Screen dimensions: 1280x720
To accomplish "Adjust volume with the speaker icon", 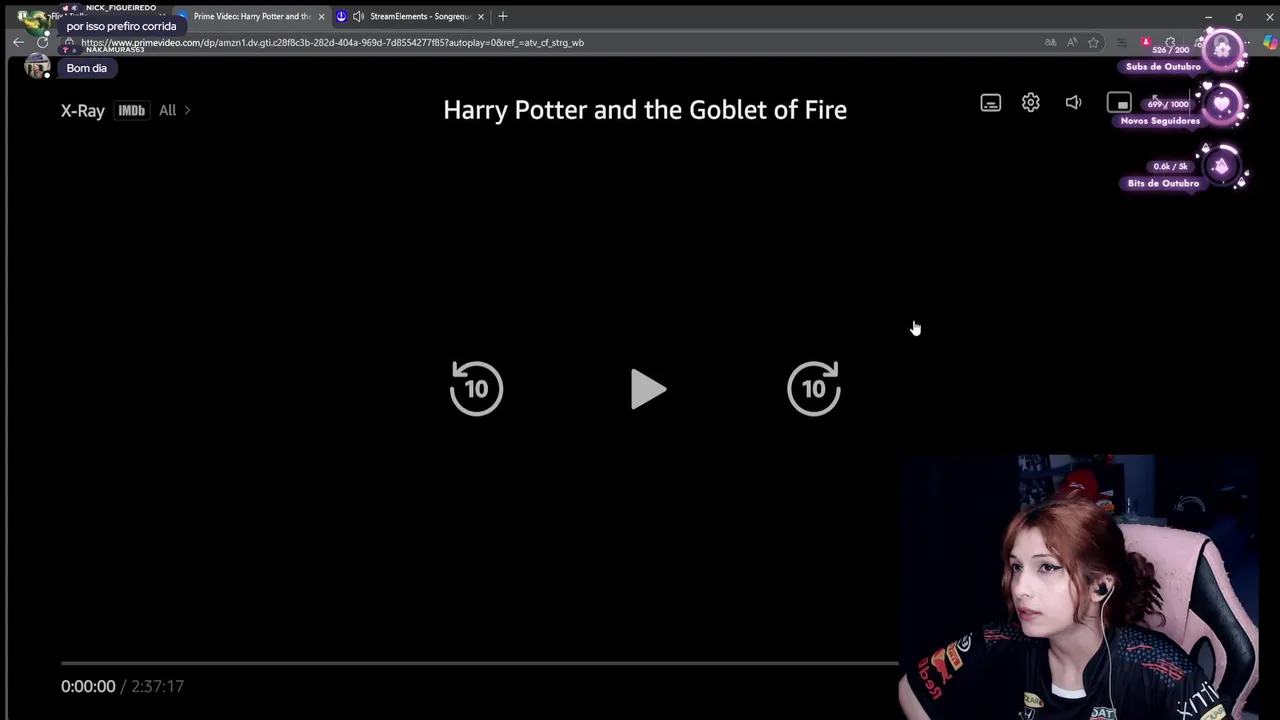I will 1073,103.
